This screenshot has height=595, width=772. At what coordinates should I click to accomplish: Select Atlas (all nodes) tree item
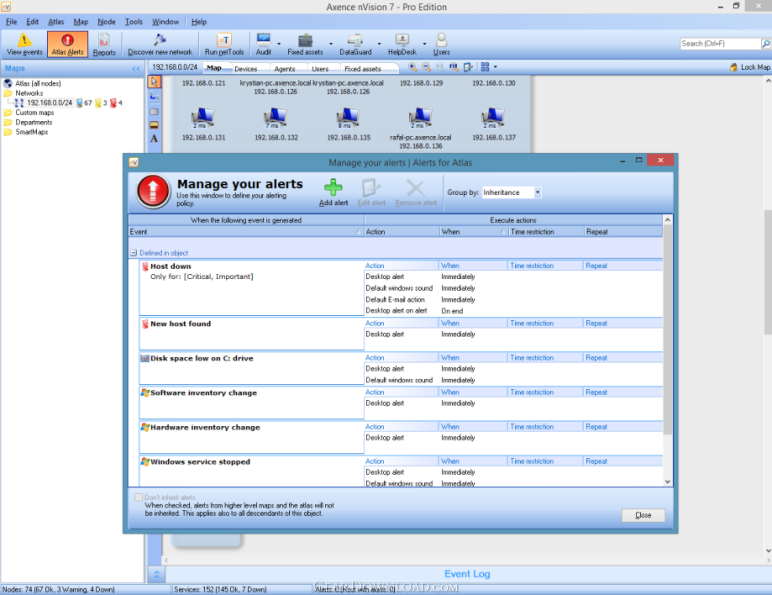point(38,83)
